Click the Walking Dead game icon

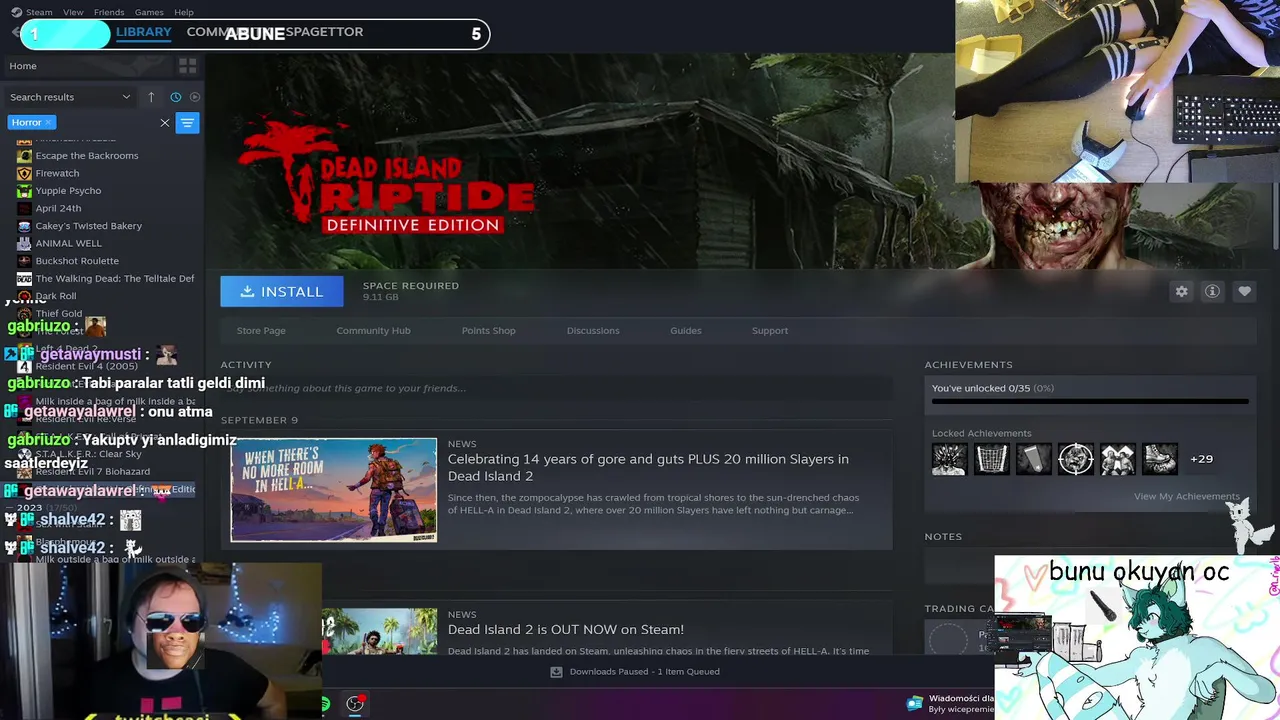(24, 278)
